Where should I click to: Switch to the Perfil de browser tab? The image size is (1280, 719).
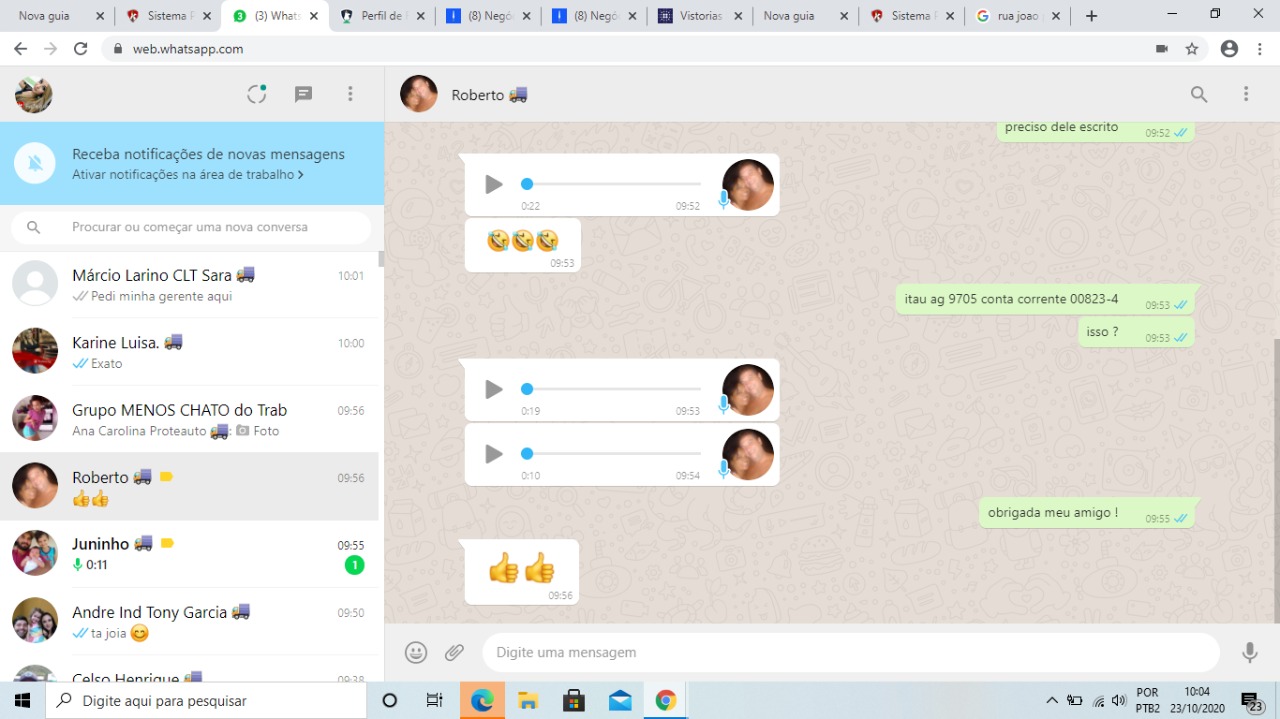pyautogui.click(x=380, y=16)
